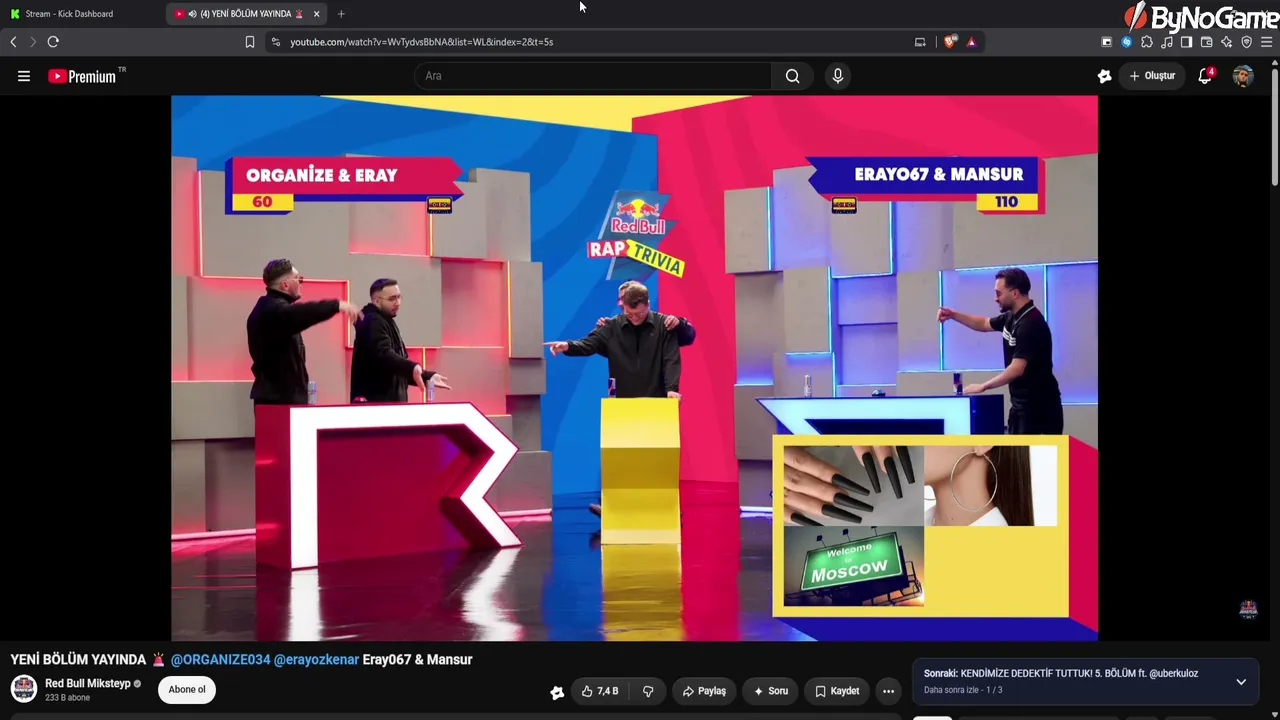
Task: Open the Leo AI sparkle icon
Action: 1226,42
